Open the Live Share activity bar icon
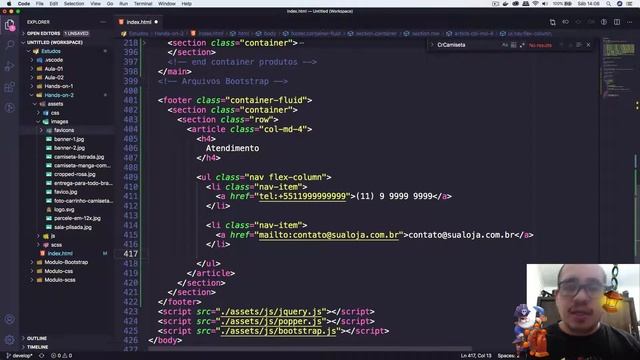 [10, 108]
